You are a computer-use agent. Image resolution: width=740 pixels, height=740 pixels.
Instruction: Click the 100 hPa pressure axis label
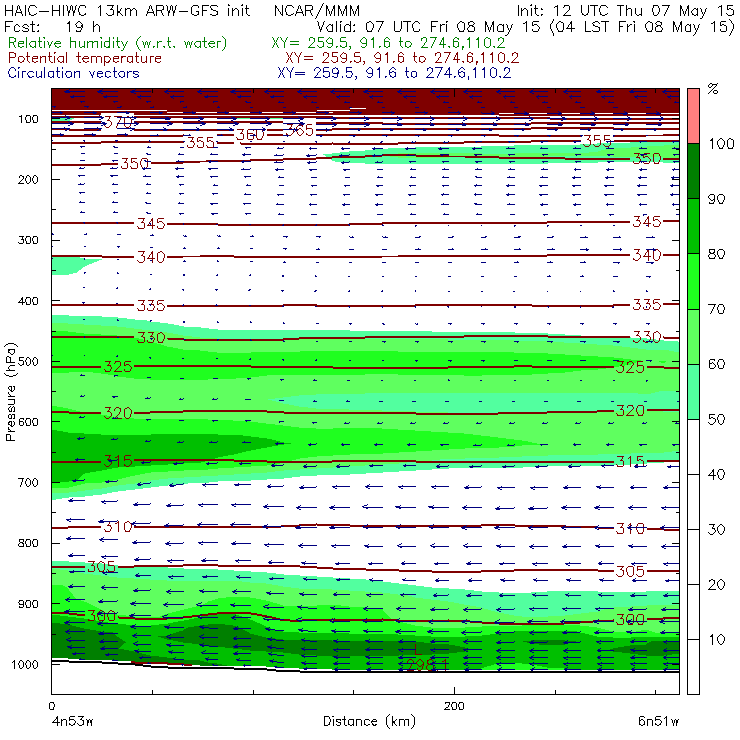click(x=28, y=119)
